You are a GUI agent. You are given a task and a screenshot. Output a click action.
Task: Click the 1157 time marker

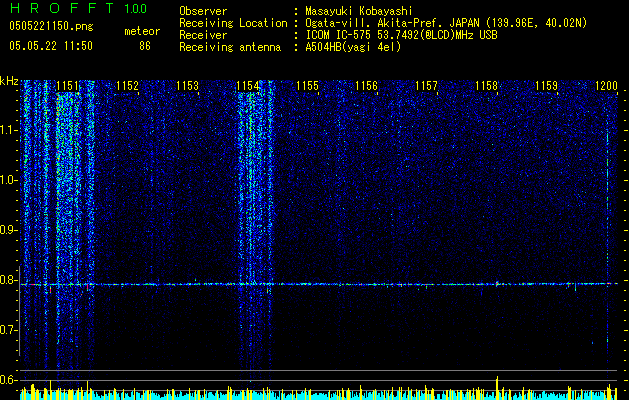click(x=426, y=86)
